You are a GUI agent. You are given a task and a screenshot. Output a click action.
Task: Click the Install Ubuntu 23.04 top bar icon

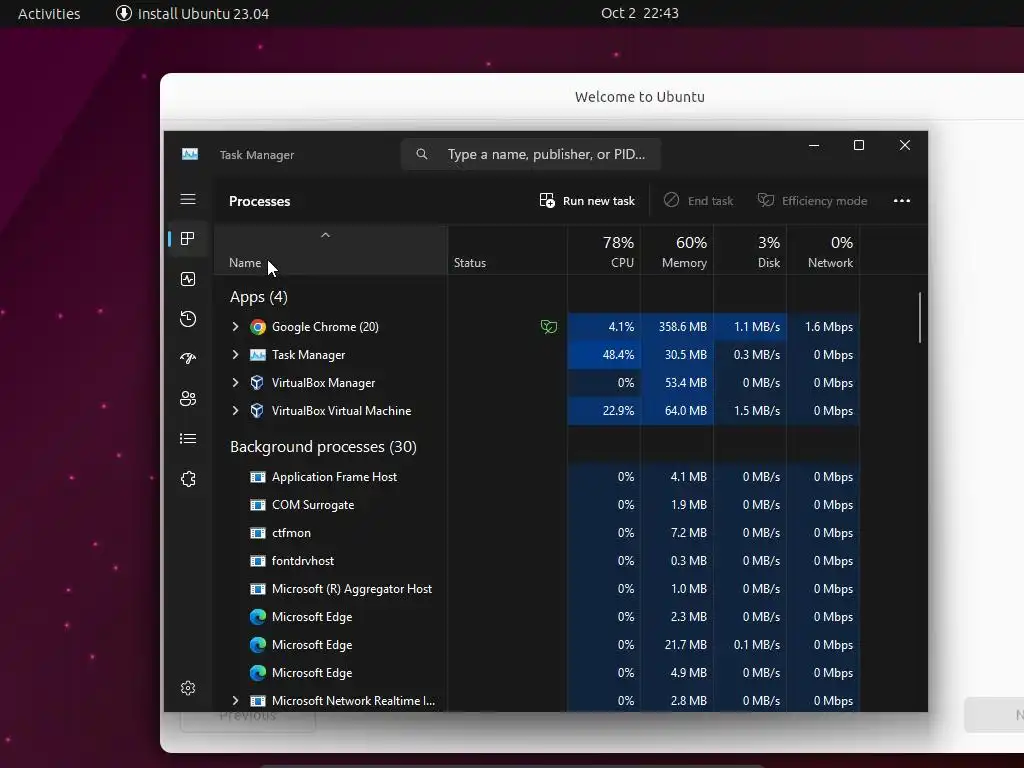pos(123,13)
